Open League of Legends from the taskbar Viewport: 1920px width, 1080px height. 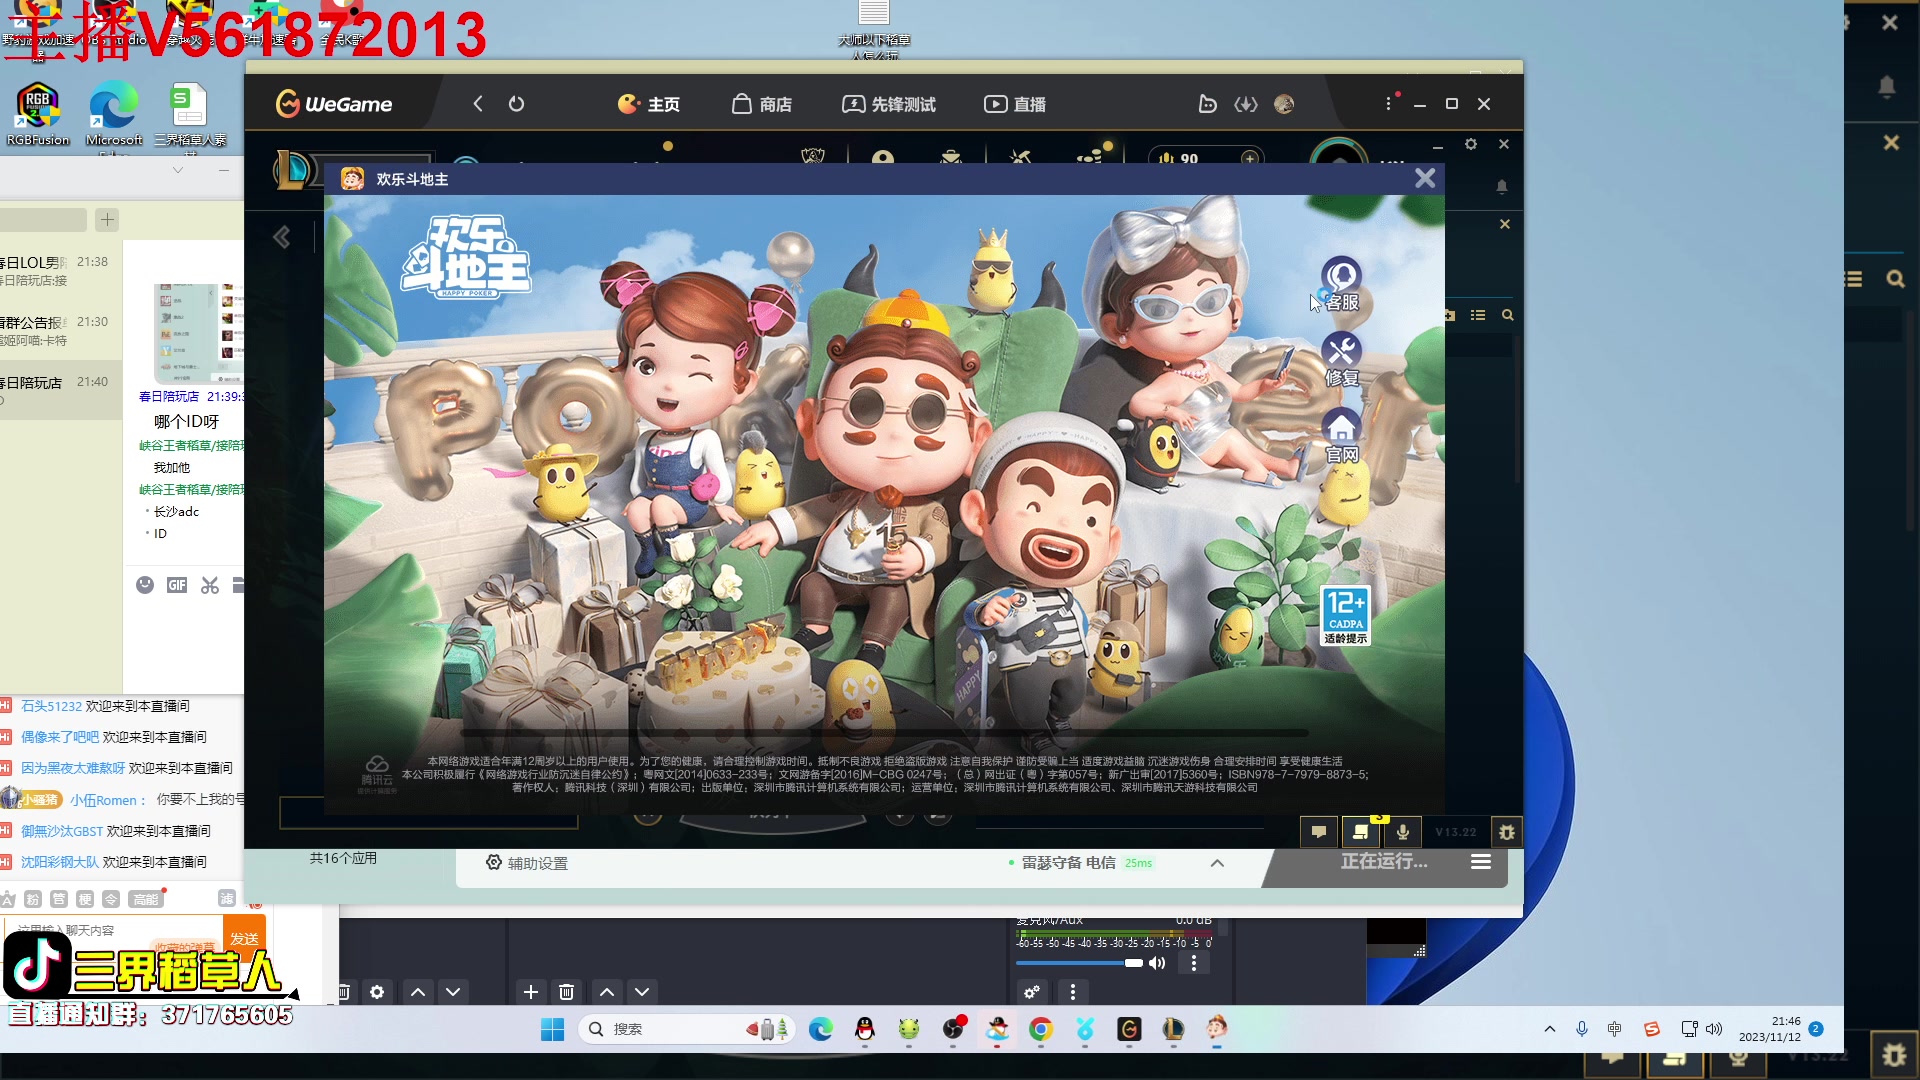coord(1173,1029)
